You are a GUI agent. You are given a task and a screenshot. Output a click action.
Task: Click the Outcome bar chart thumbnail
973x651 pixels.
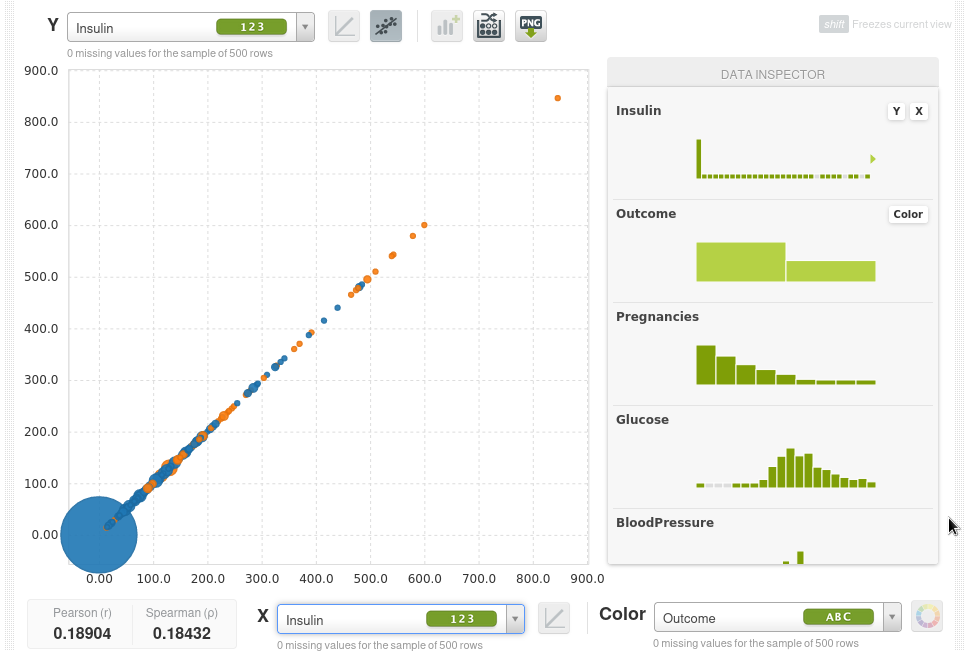point(785,262)
